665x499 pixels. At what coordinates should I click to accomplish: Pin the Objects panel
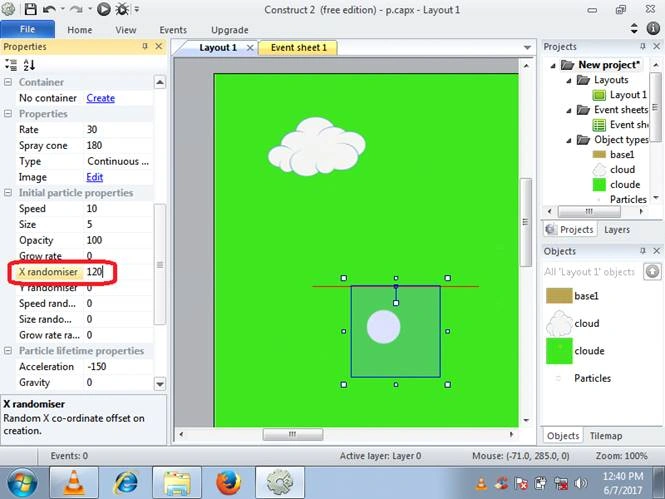pos(643,251)
